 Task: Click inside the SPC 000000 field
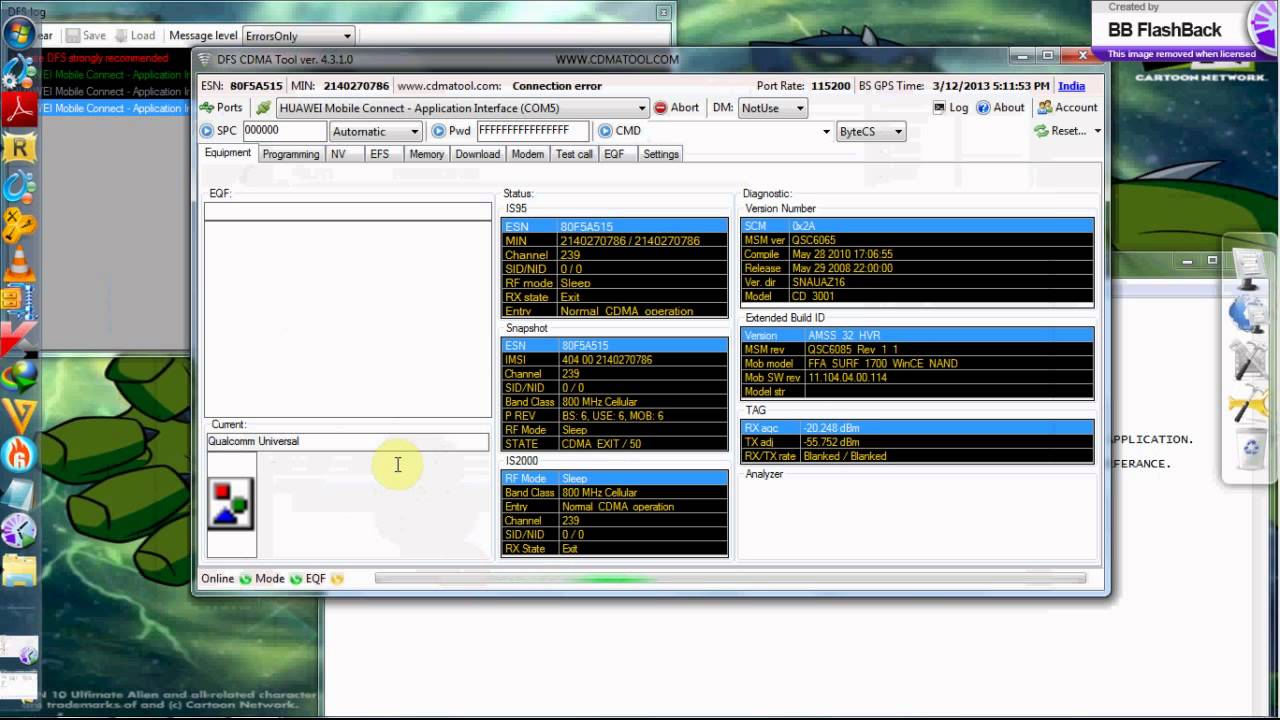click(284, 131)
